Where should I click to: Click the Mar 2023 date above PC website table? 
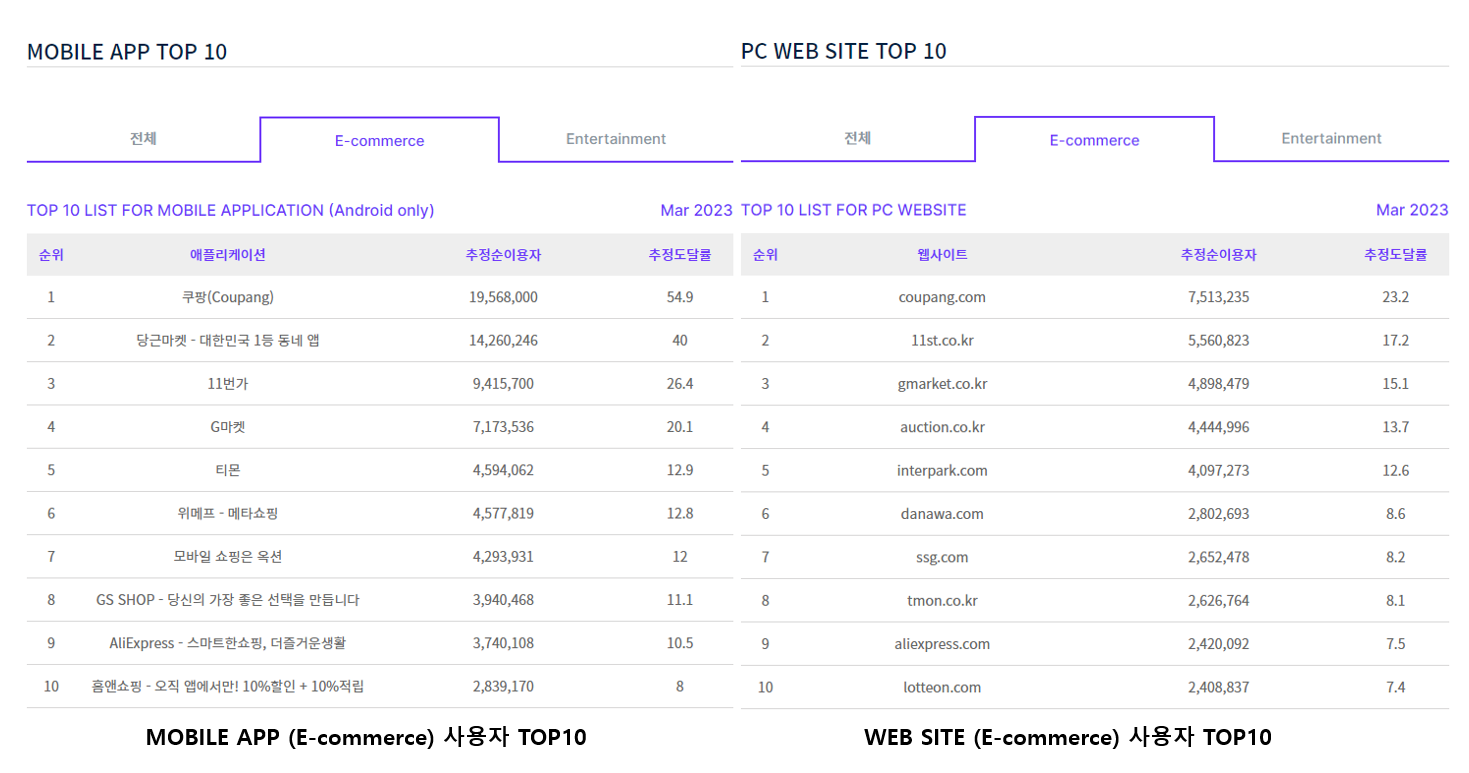tap(1412, 210)
